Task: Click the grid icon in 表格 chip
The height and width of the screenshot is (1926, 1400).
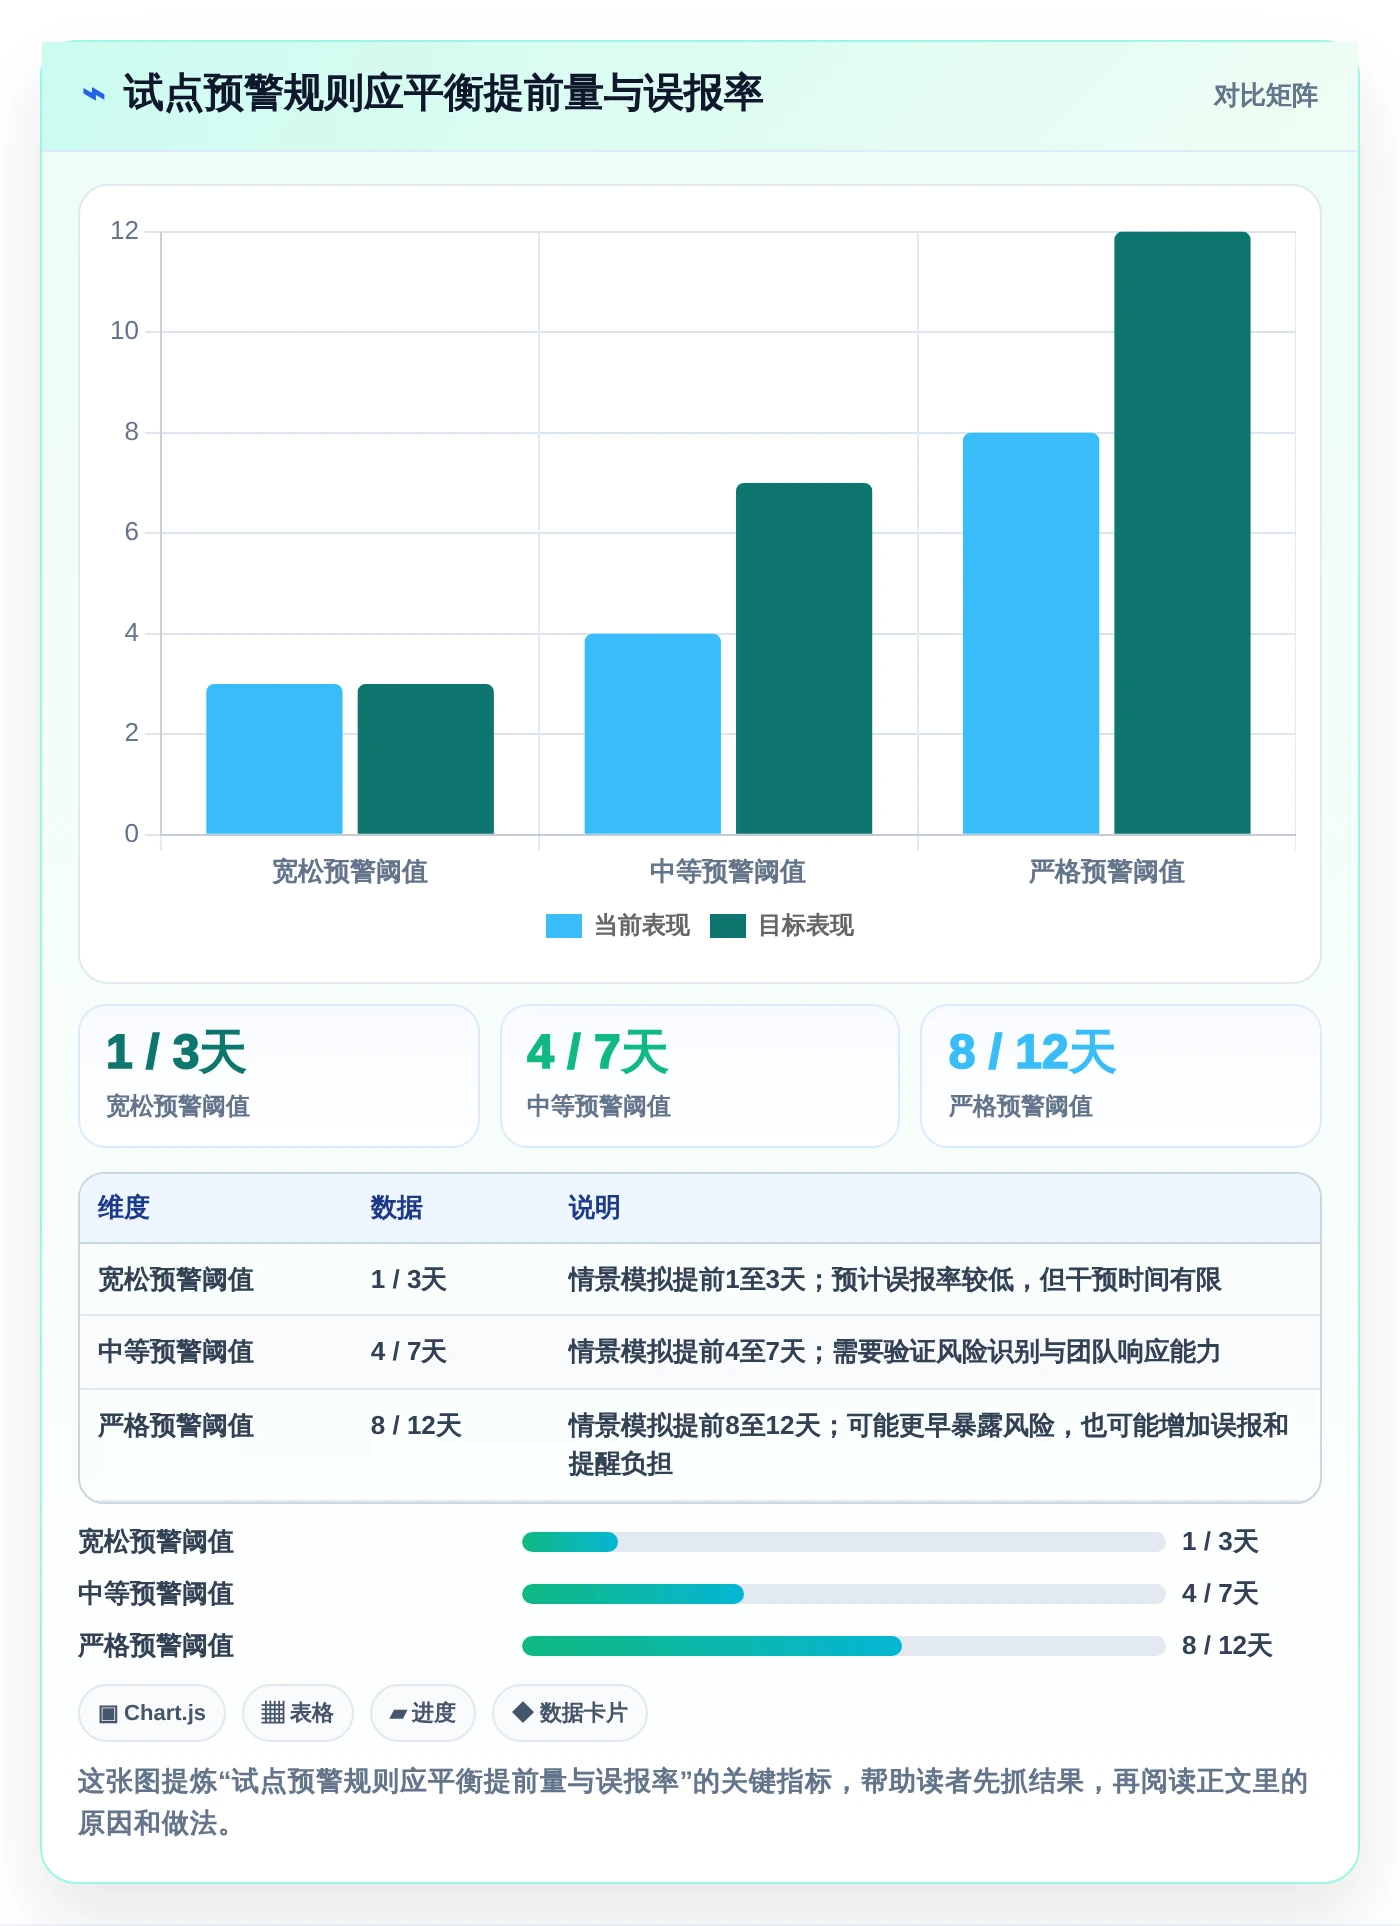Action: pyautogui.click(x=273, y=1713)
